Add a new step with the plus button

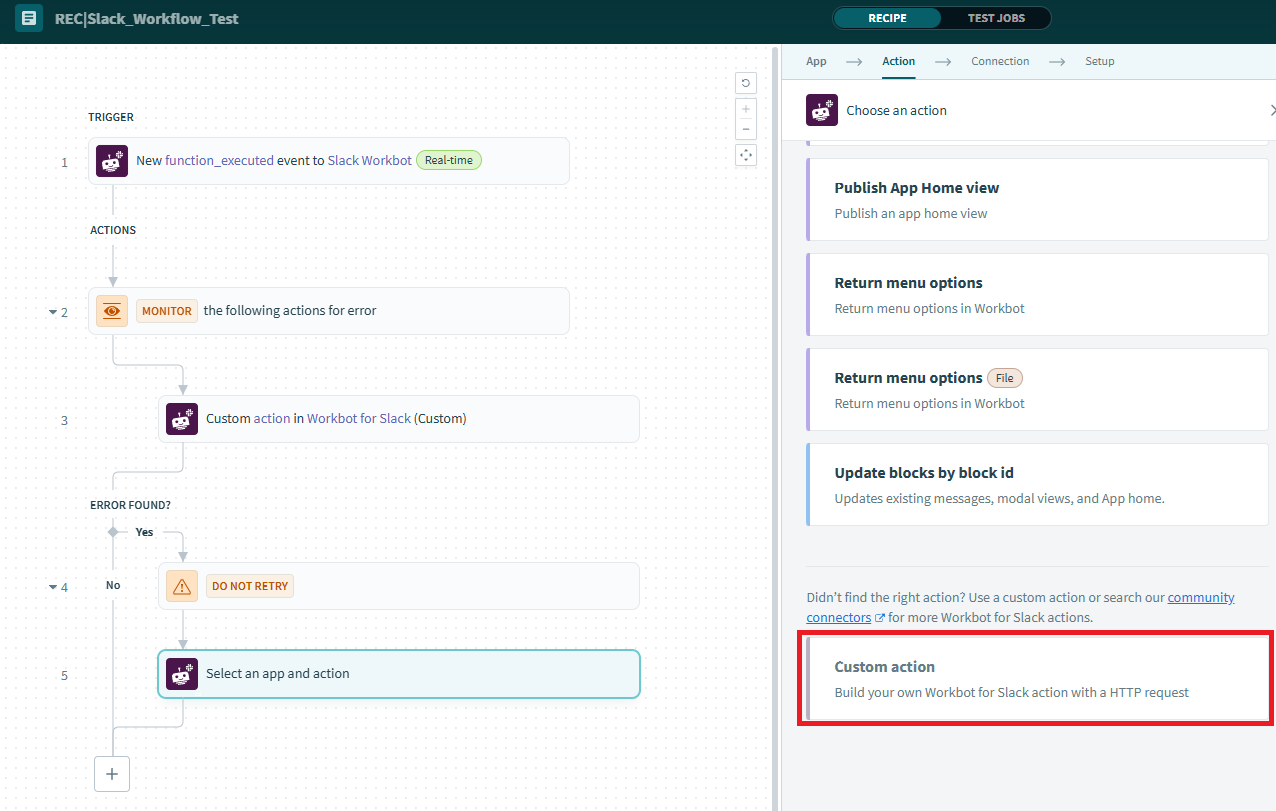[112, 774]
